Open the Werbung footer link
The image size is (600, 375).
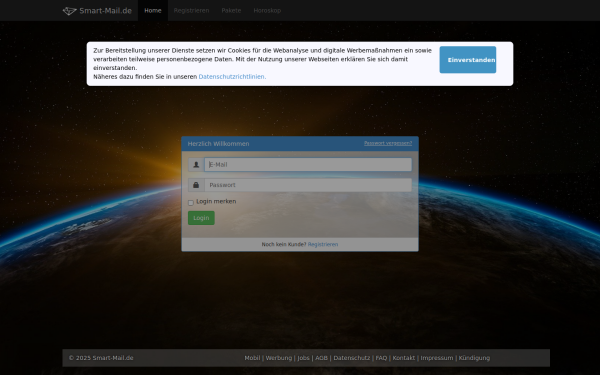(x=279, y=358)
